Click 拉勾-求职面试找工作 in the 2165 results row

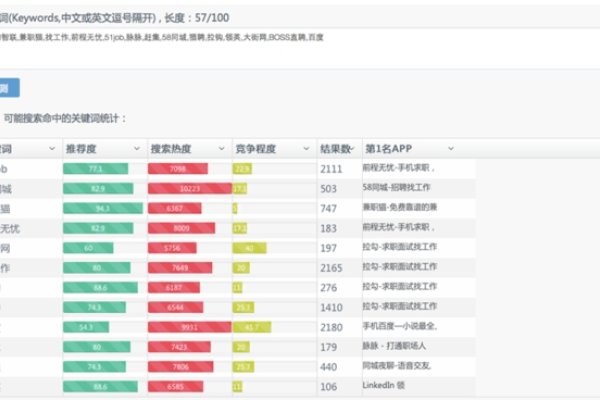coord(399,267)
